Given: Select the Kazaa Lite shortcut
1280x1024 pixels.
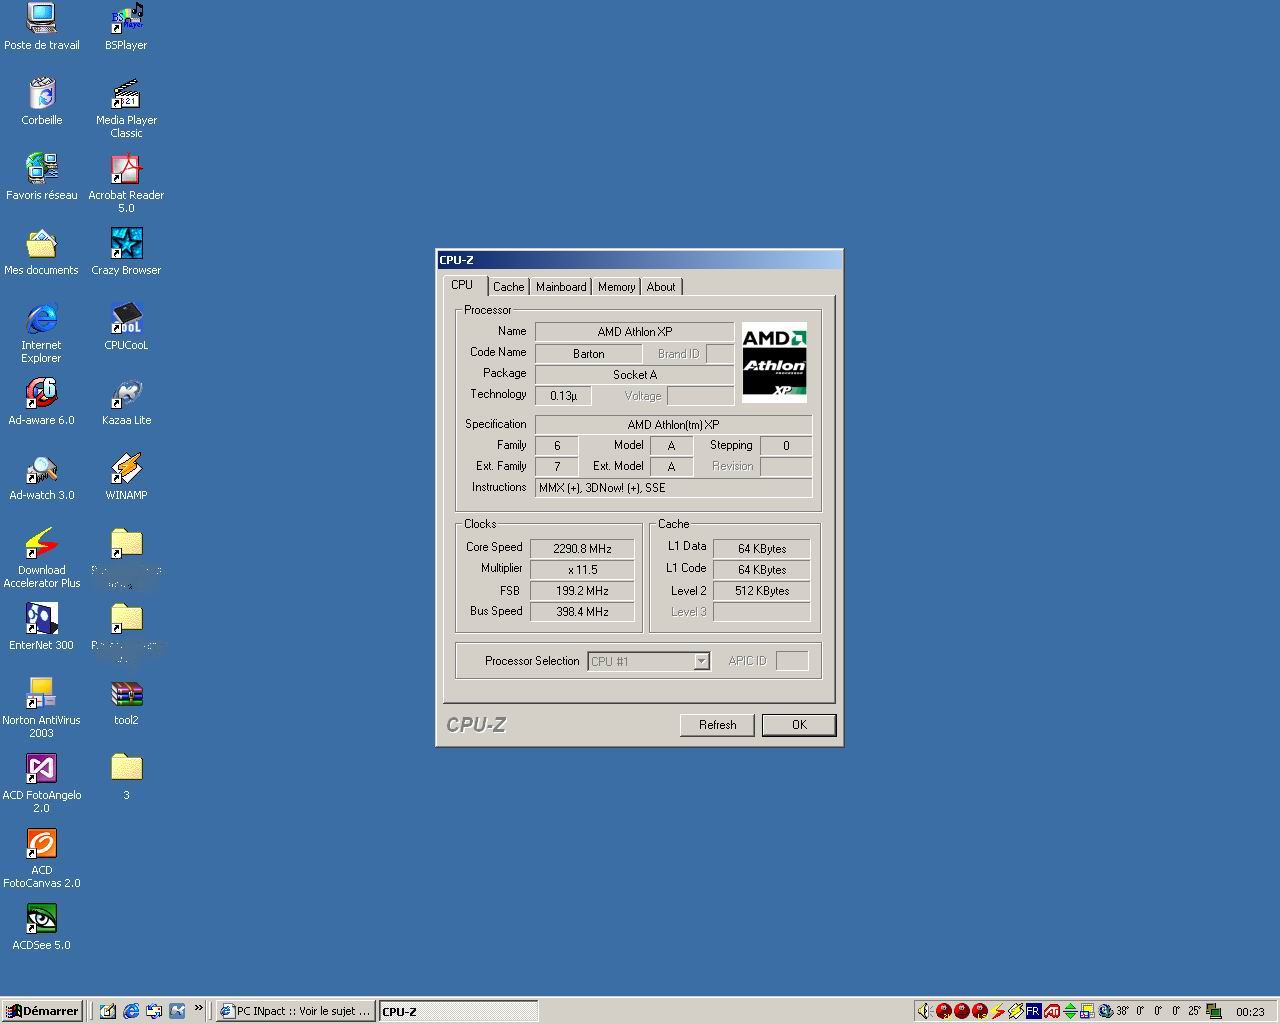Looking at the screenshot, I should 126,401.
